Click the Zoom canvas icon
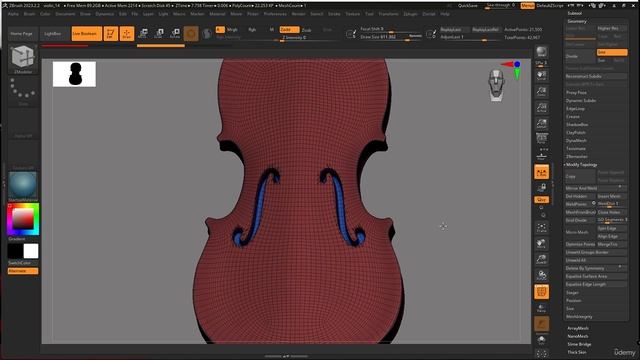Screen dimensions: 640x360 tap(542, 92)
